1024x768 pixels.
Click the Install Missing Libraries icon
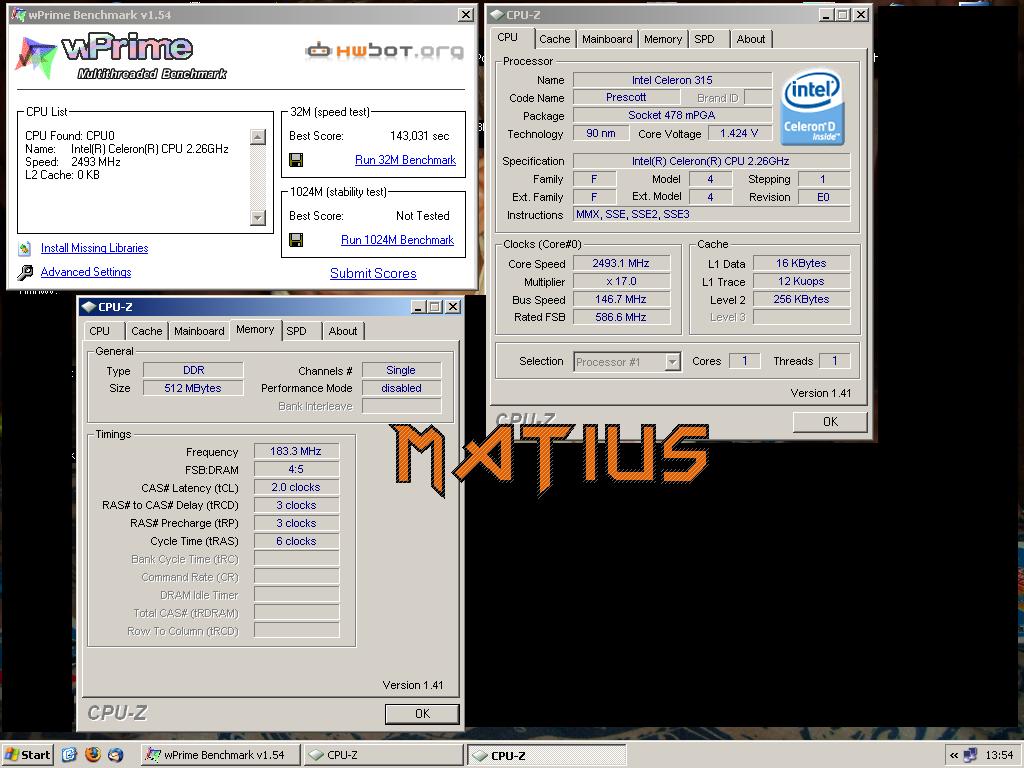pyautogui.click(x=25, y=248)
